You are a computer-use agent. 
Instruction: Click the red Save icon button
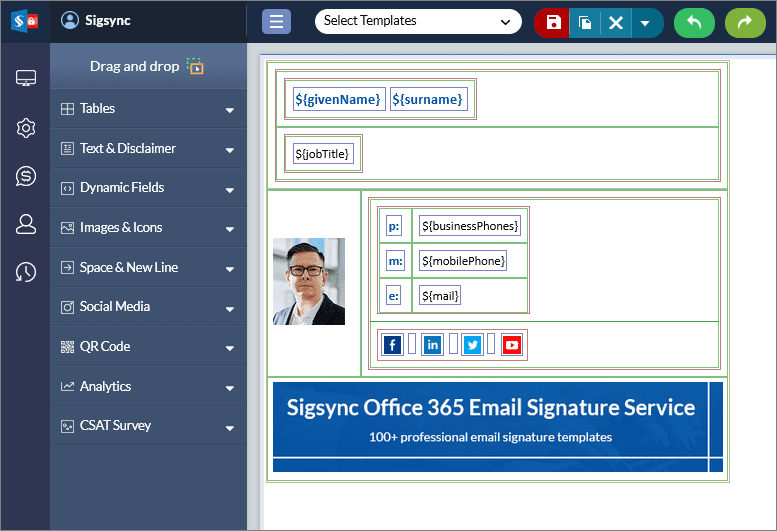click(553, 22)
